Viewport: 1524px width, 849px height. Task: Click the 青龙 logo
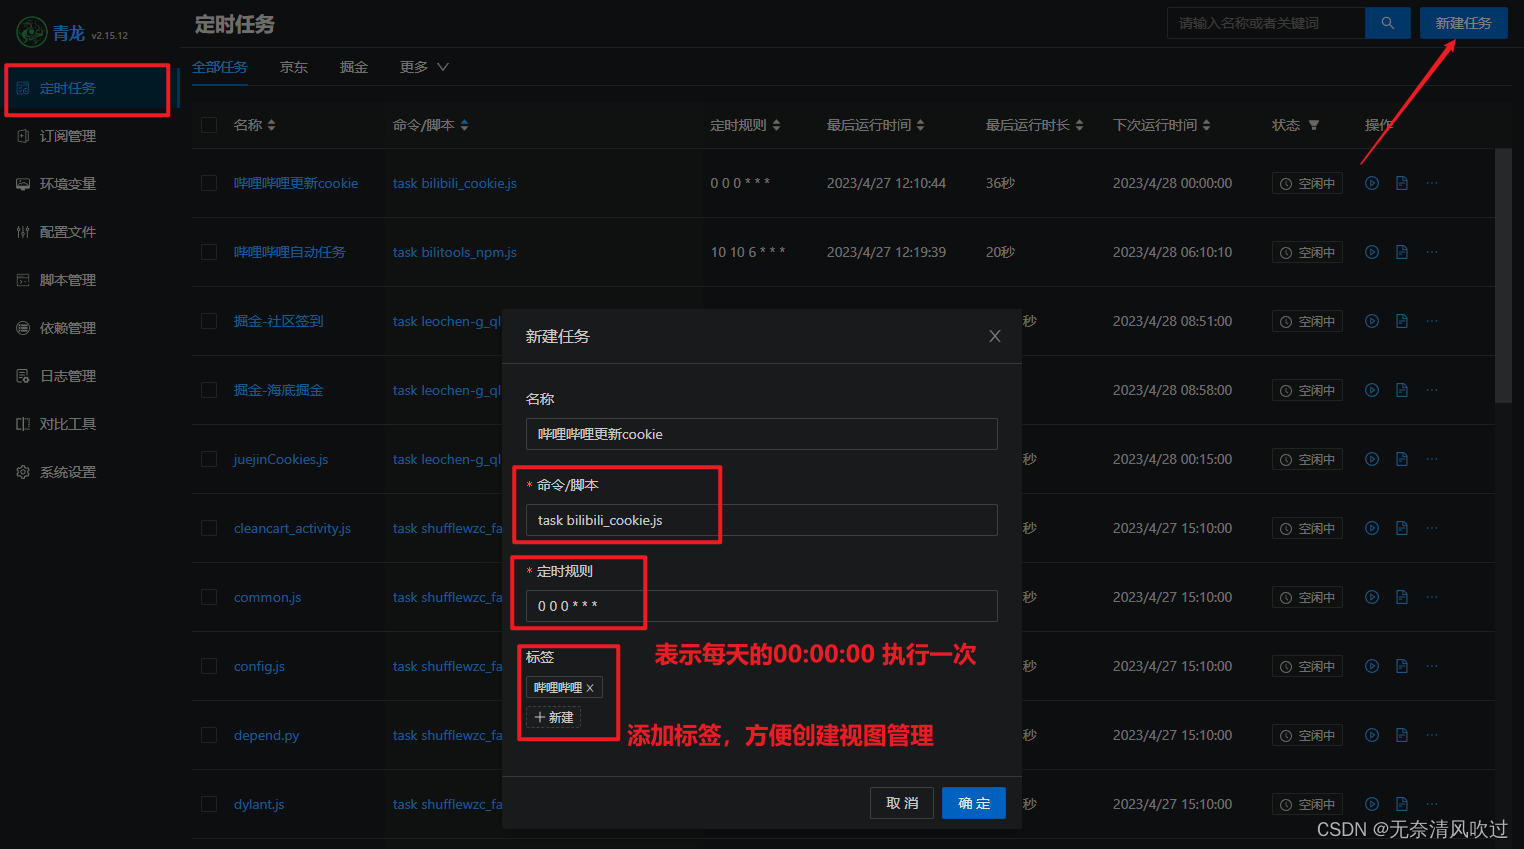tap(32, 32)
